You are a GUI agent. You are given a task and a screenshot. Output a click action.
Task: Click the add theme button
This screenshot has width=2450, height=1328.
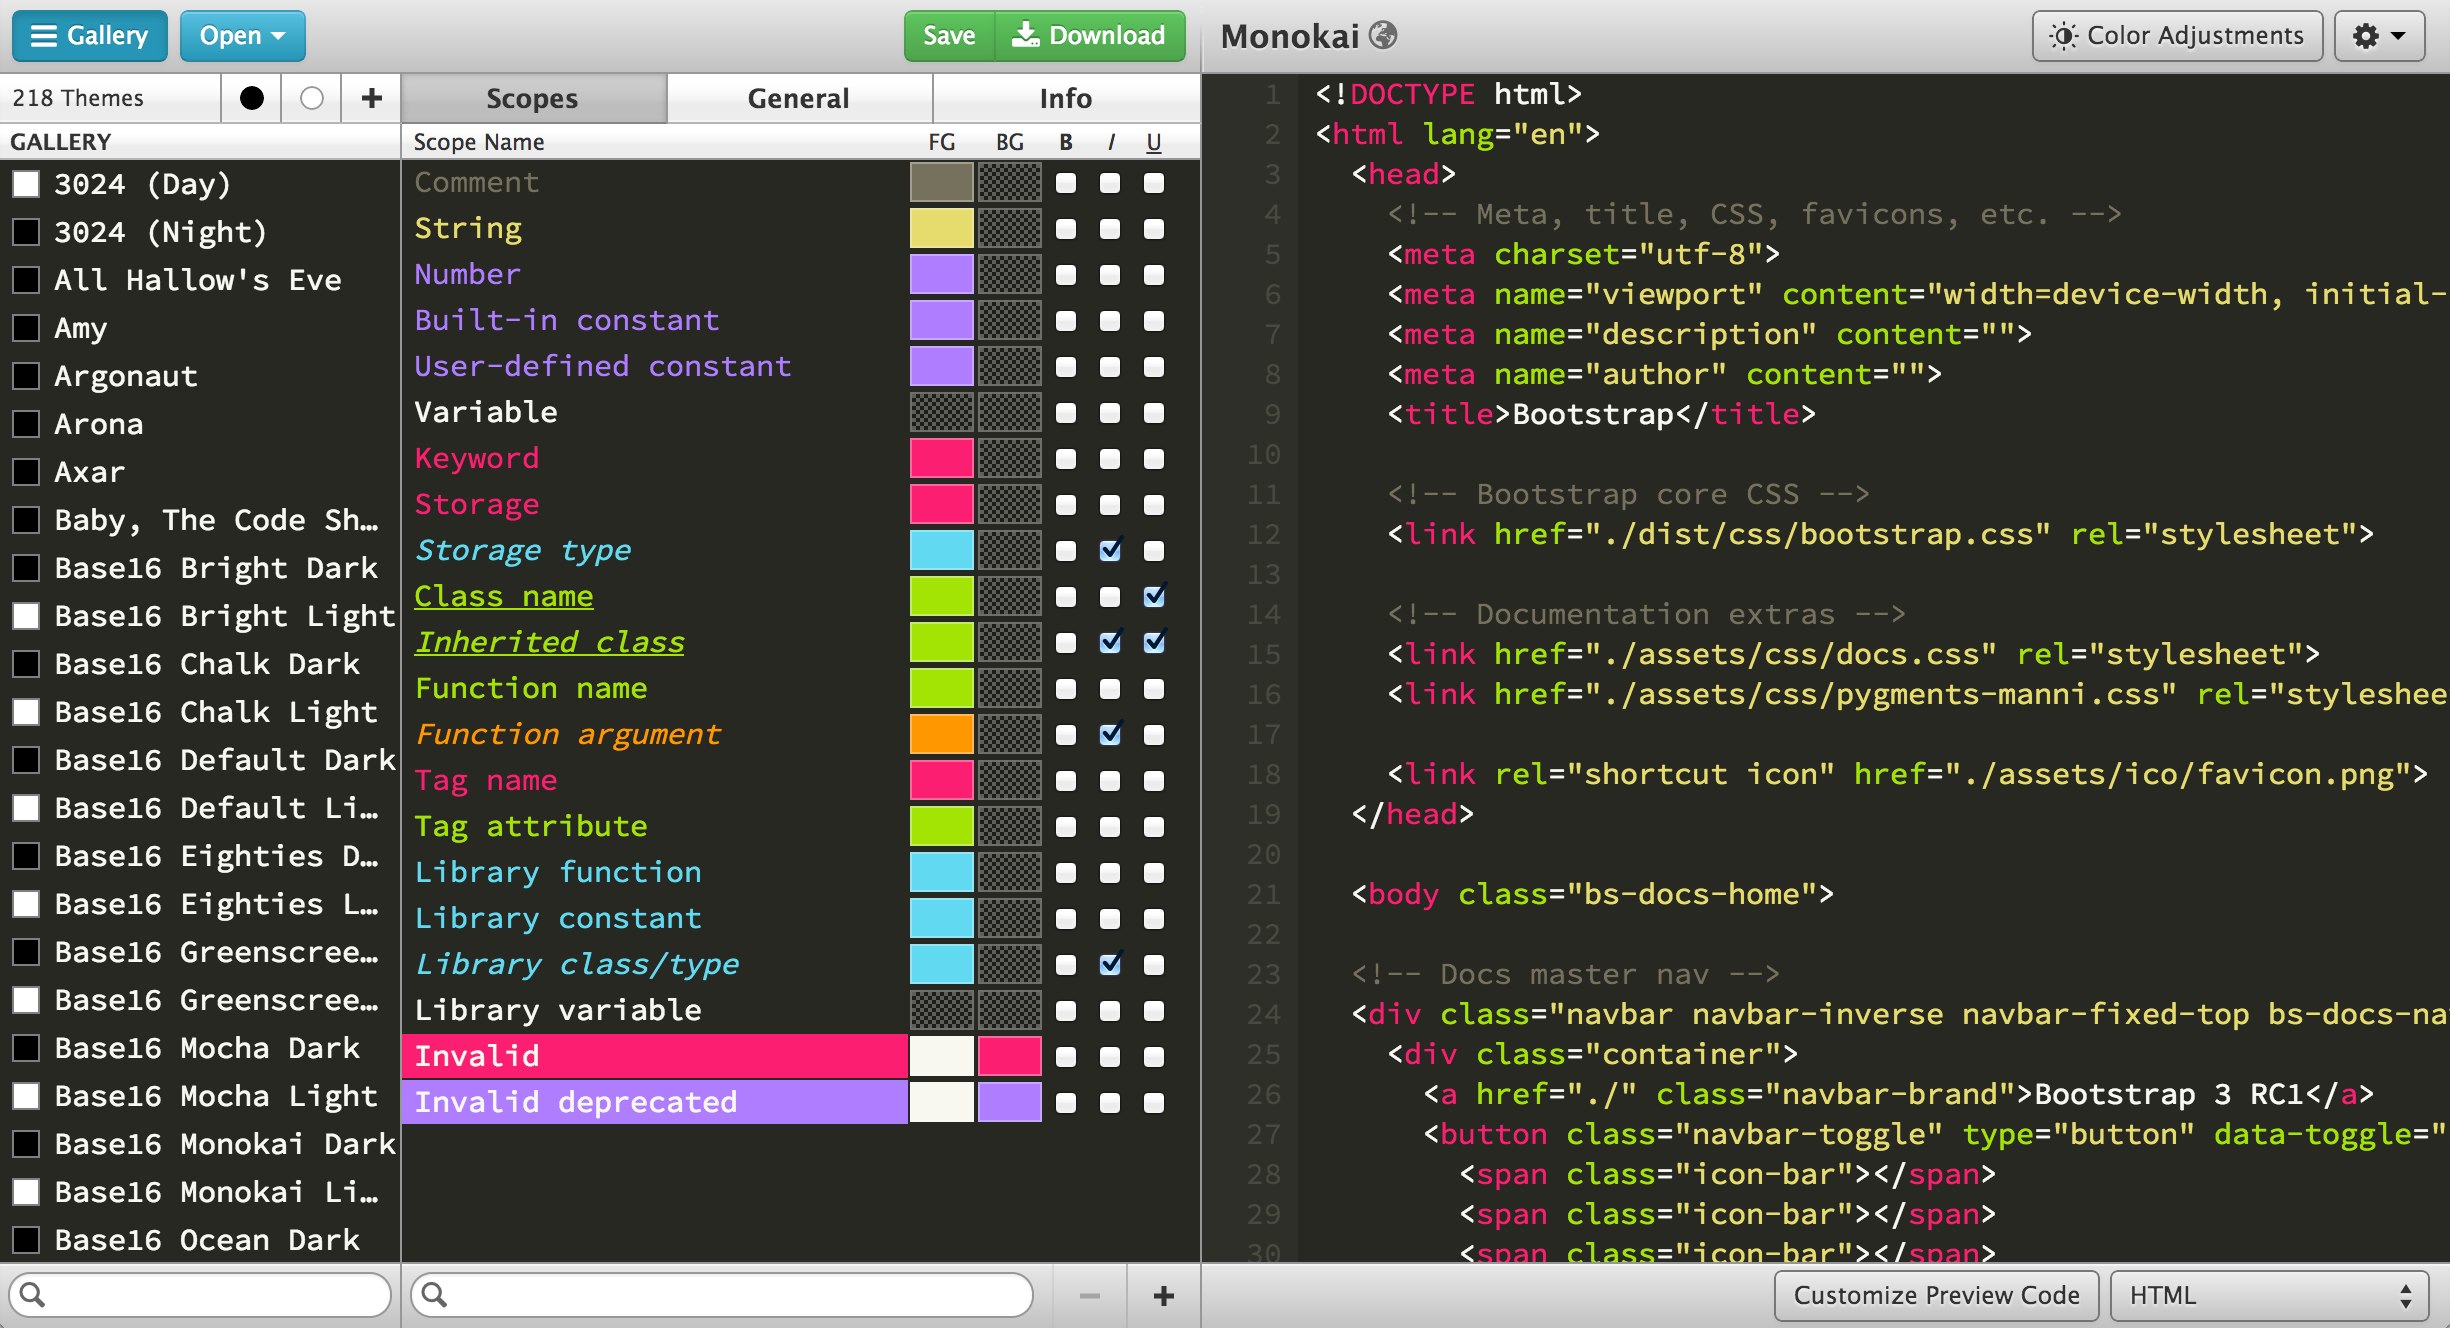[371, 98]
